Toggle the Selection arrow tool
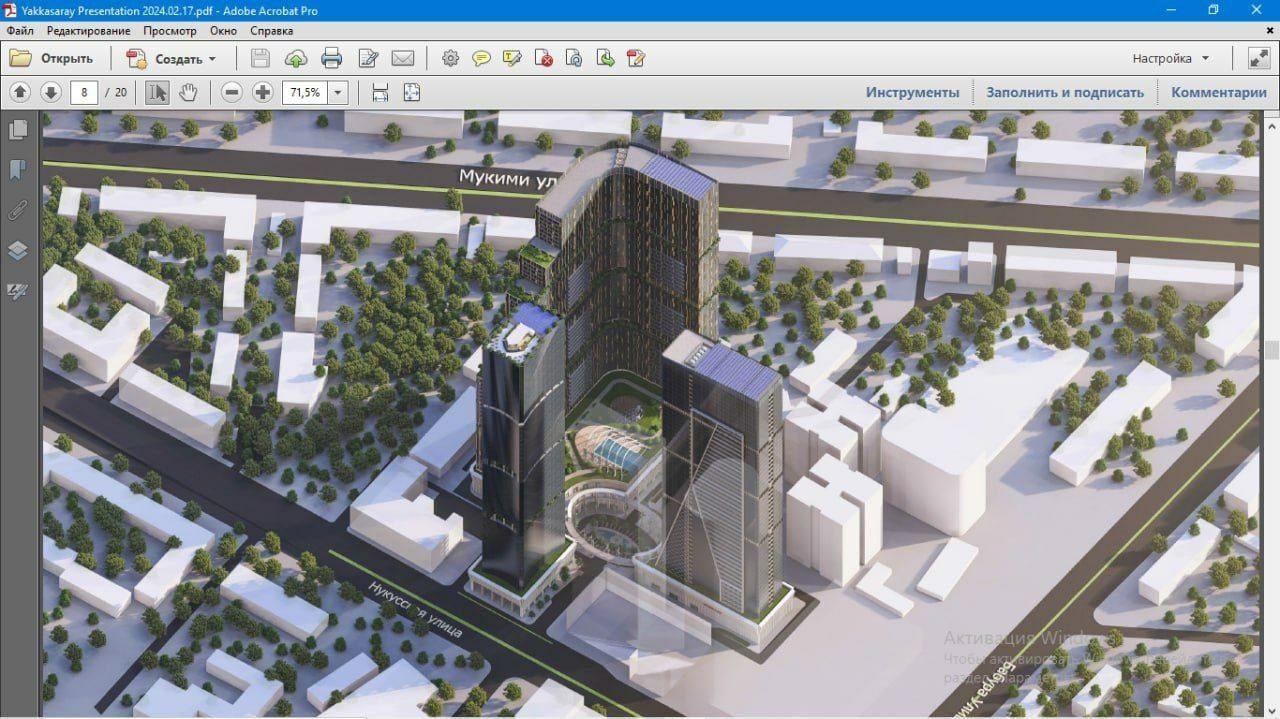 (157, 93)
